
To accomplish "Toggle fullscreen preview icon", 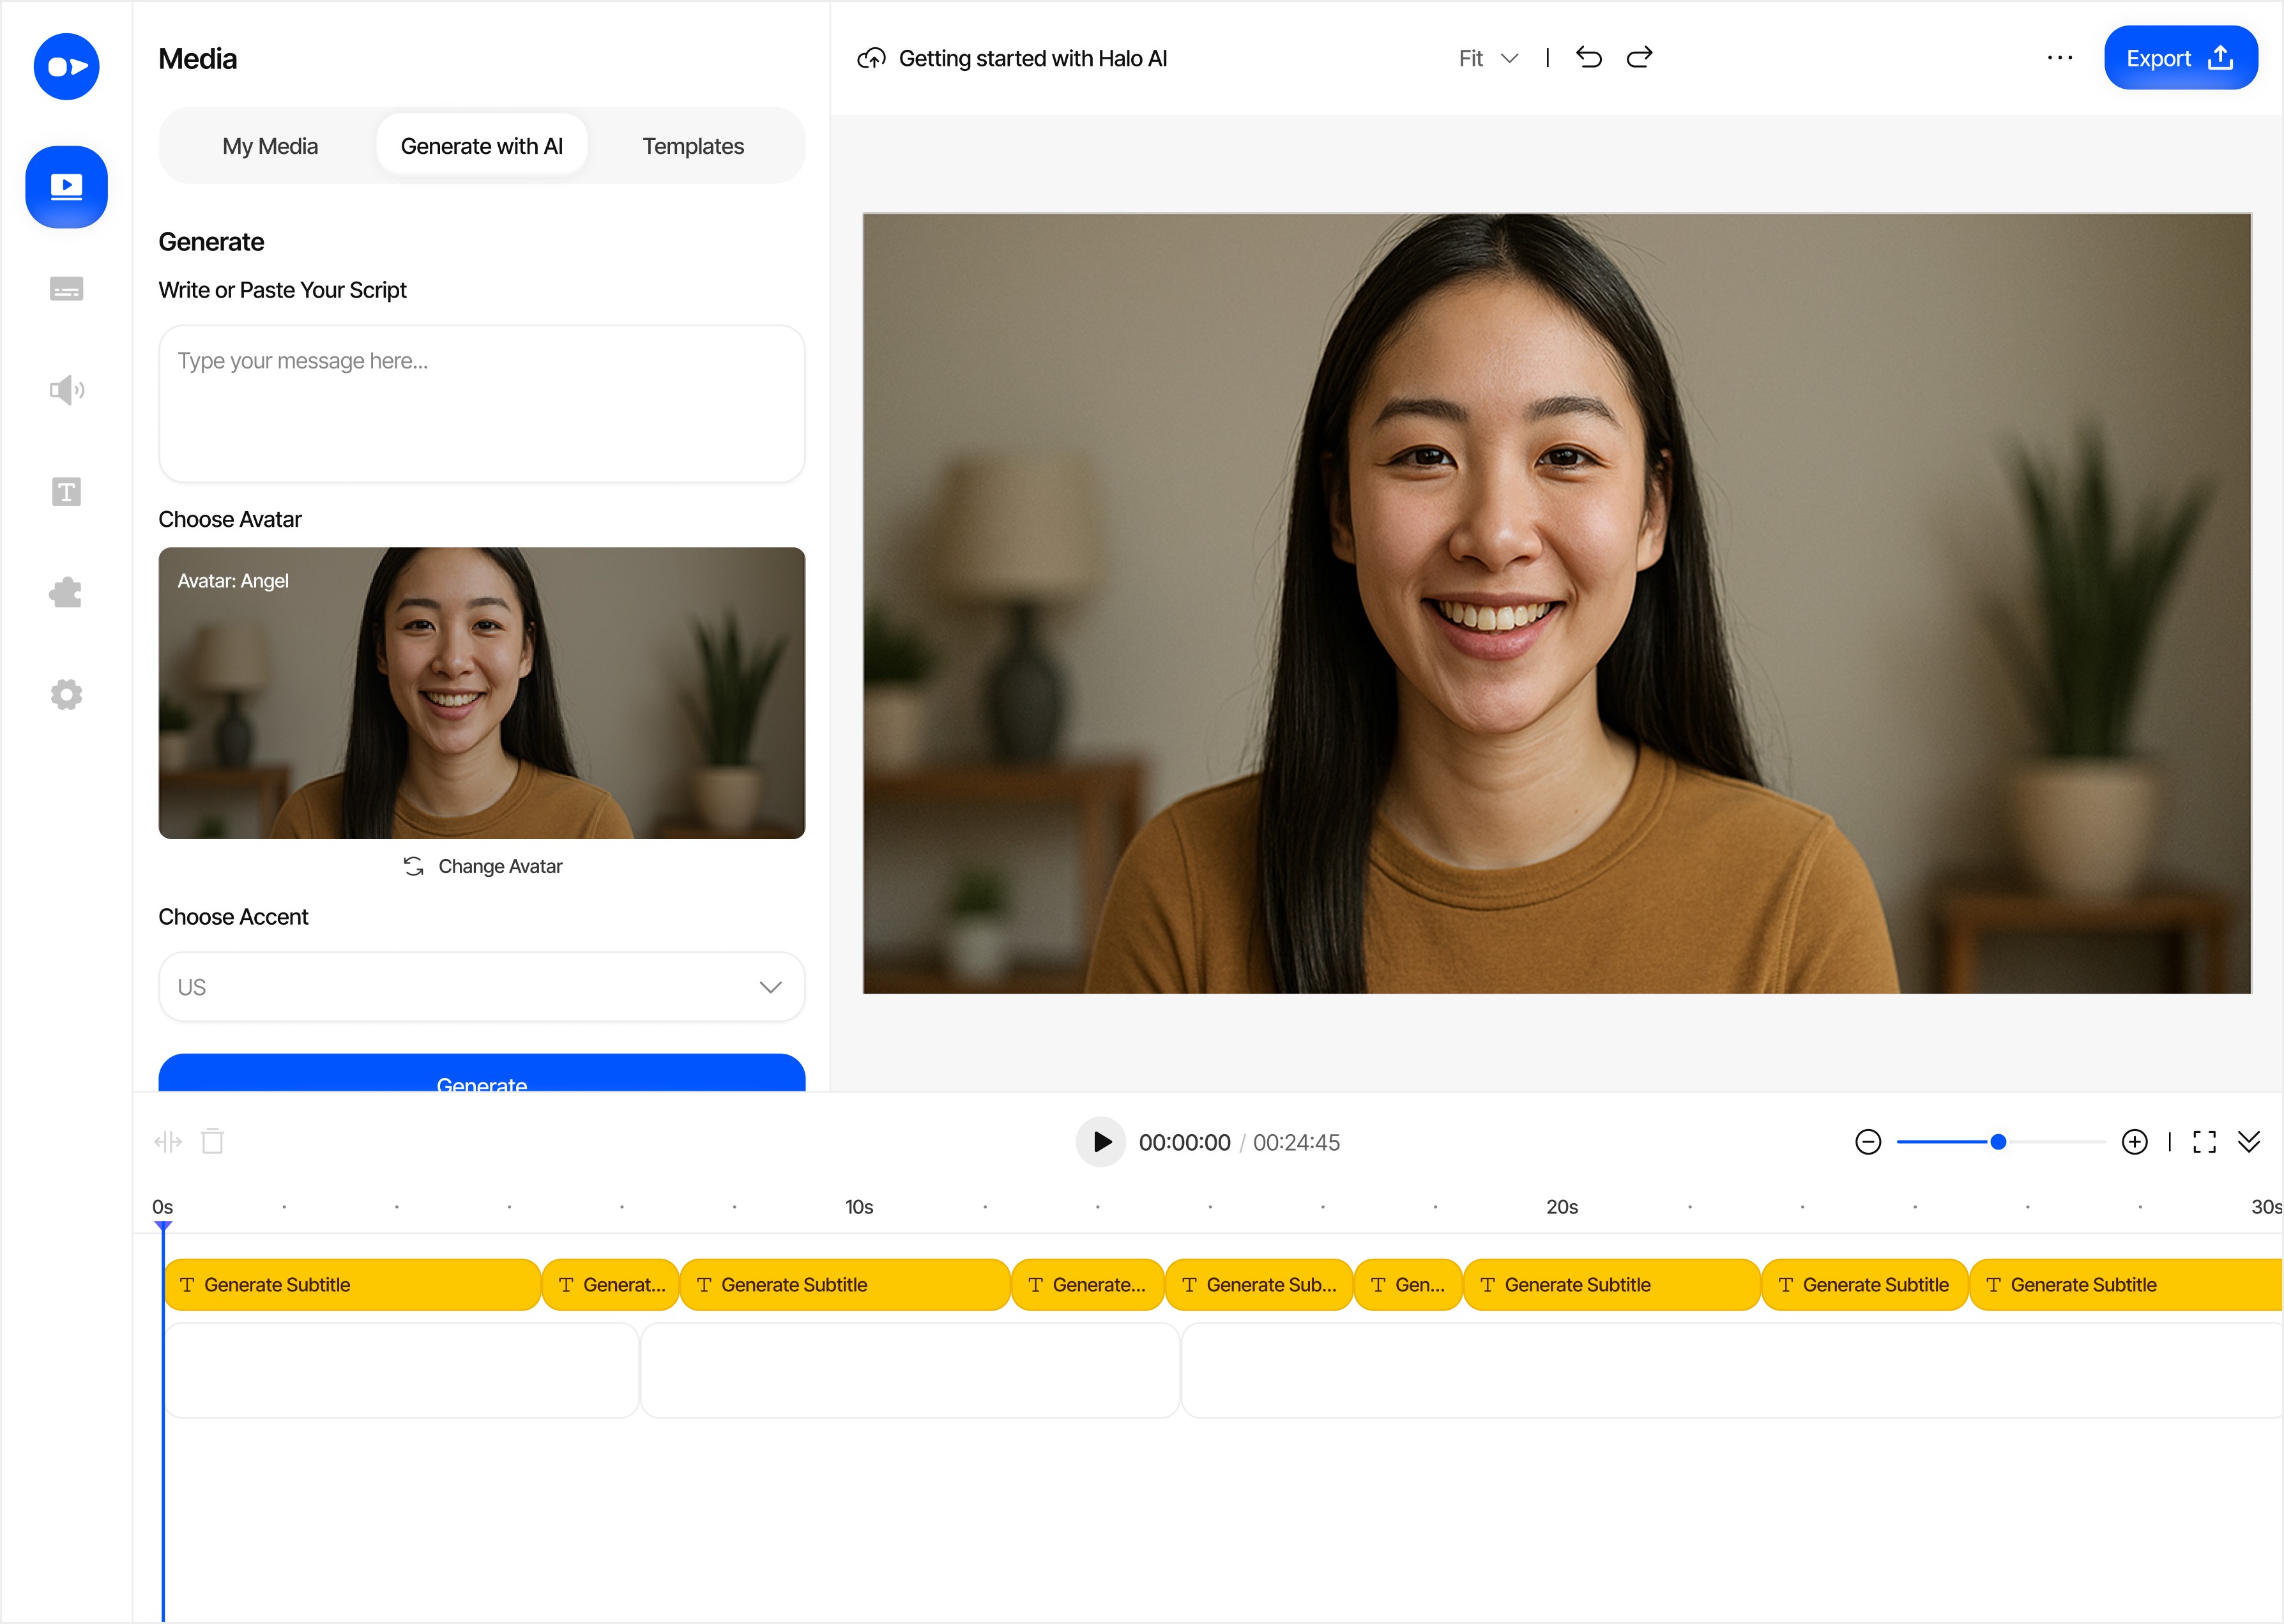I will click(x=2204, y=1142).
